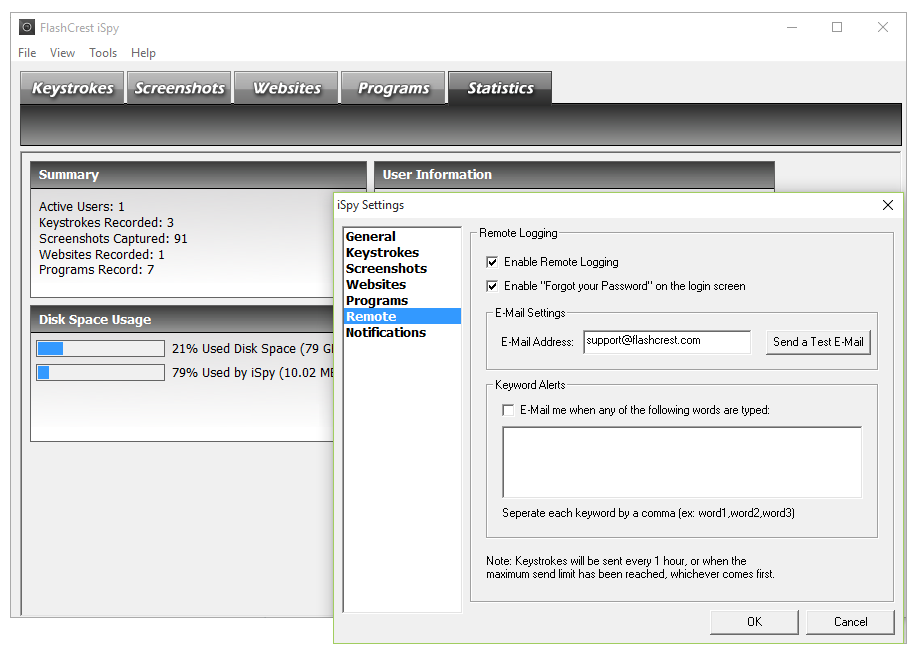This screenshot has height=655, width=917.
Task: Click the E-Mail Address input field
Action: 667,341
